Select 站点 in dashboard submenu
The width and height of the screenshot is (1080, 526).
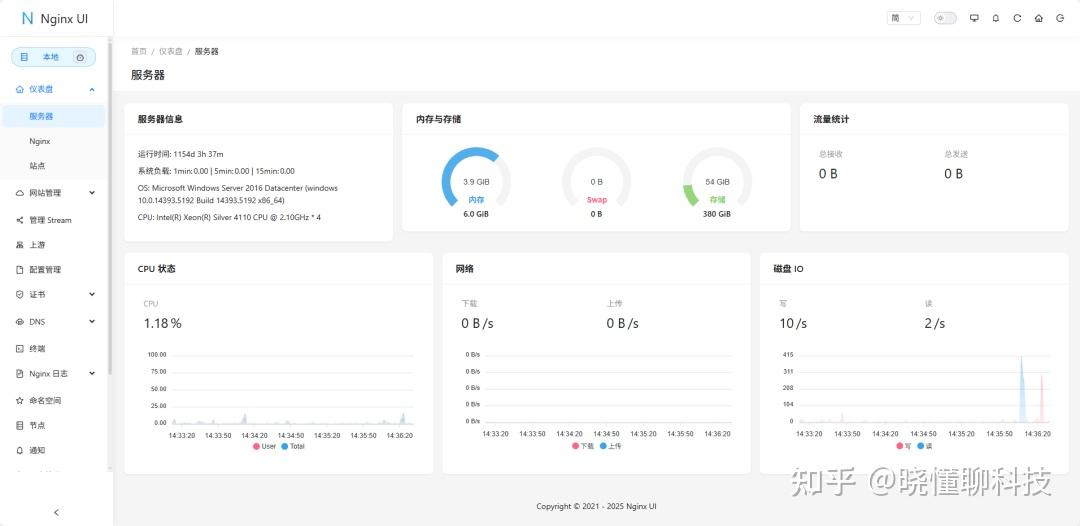point(54,166)
